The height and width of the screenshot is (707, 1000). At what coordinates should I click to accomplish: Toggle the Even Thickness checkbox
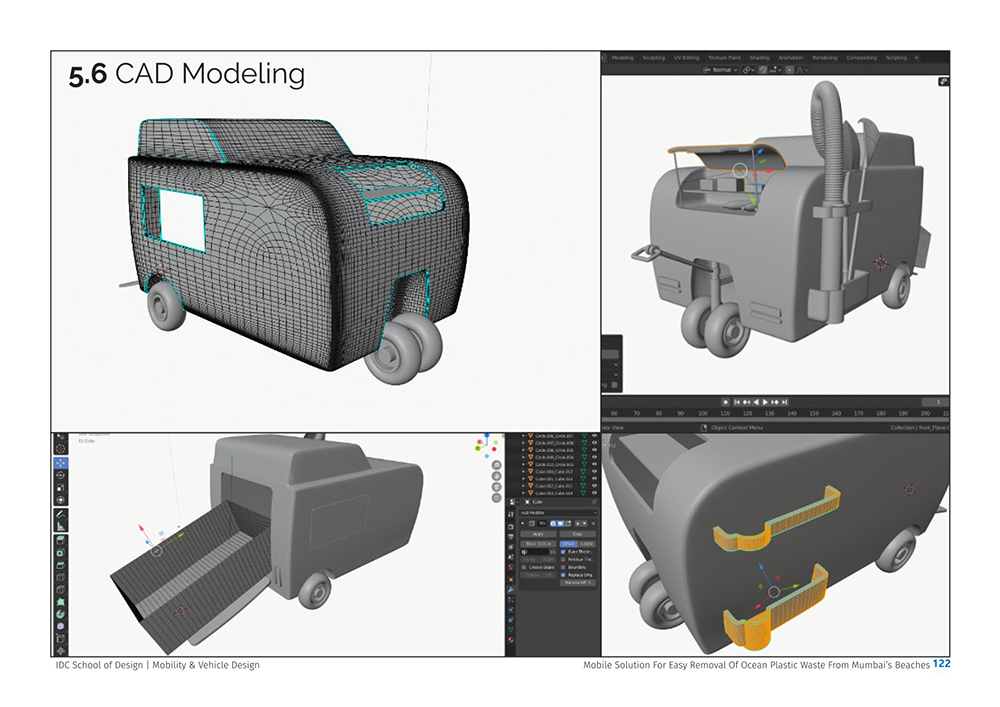point(563,551)
